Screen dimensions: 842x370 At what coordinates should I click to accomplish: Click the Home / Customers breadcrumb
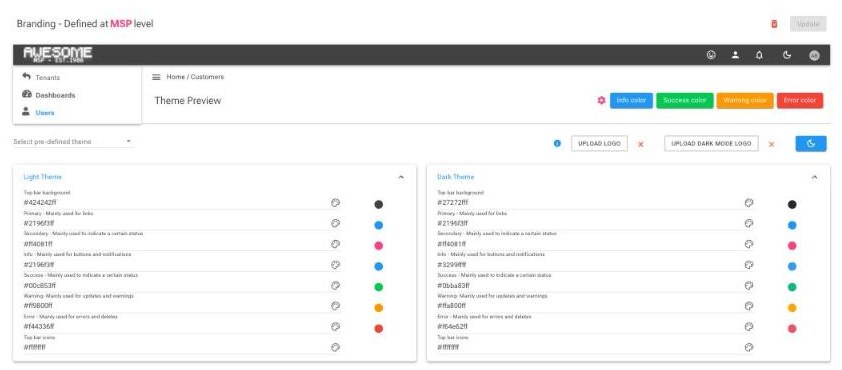click(x=195, y=77)
